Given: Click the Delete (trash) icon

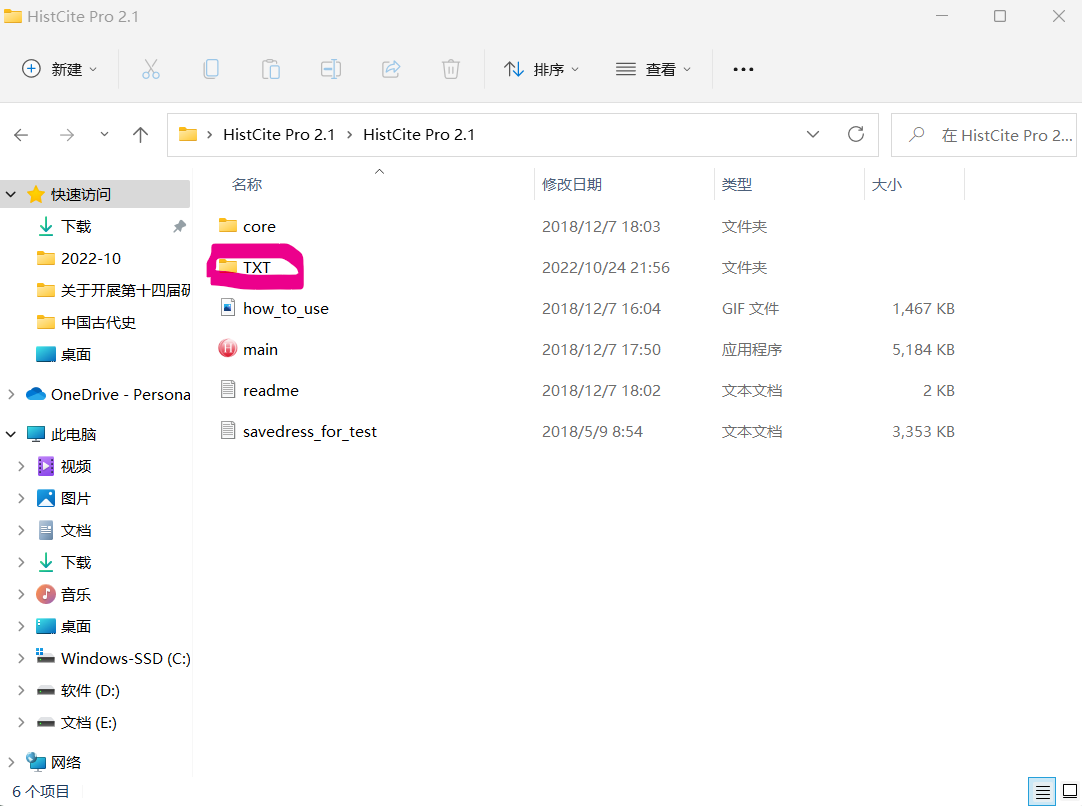Looking at the screenshot, I should [451, 68].
